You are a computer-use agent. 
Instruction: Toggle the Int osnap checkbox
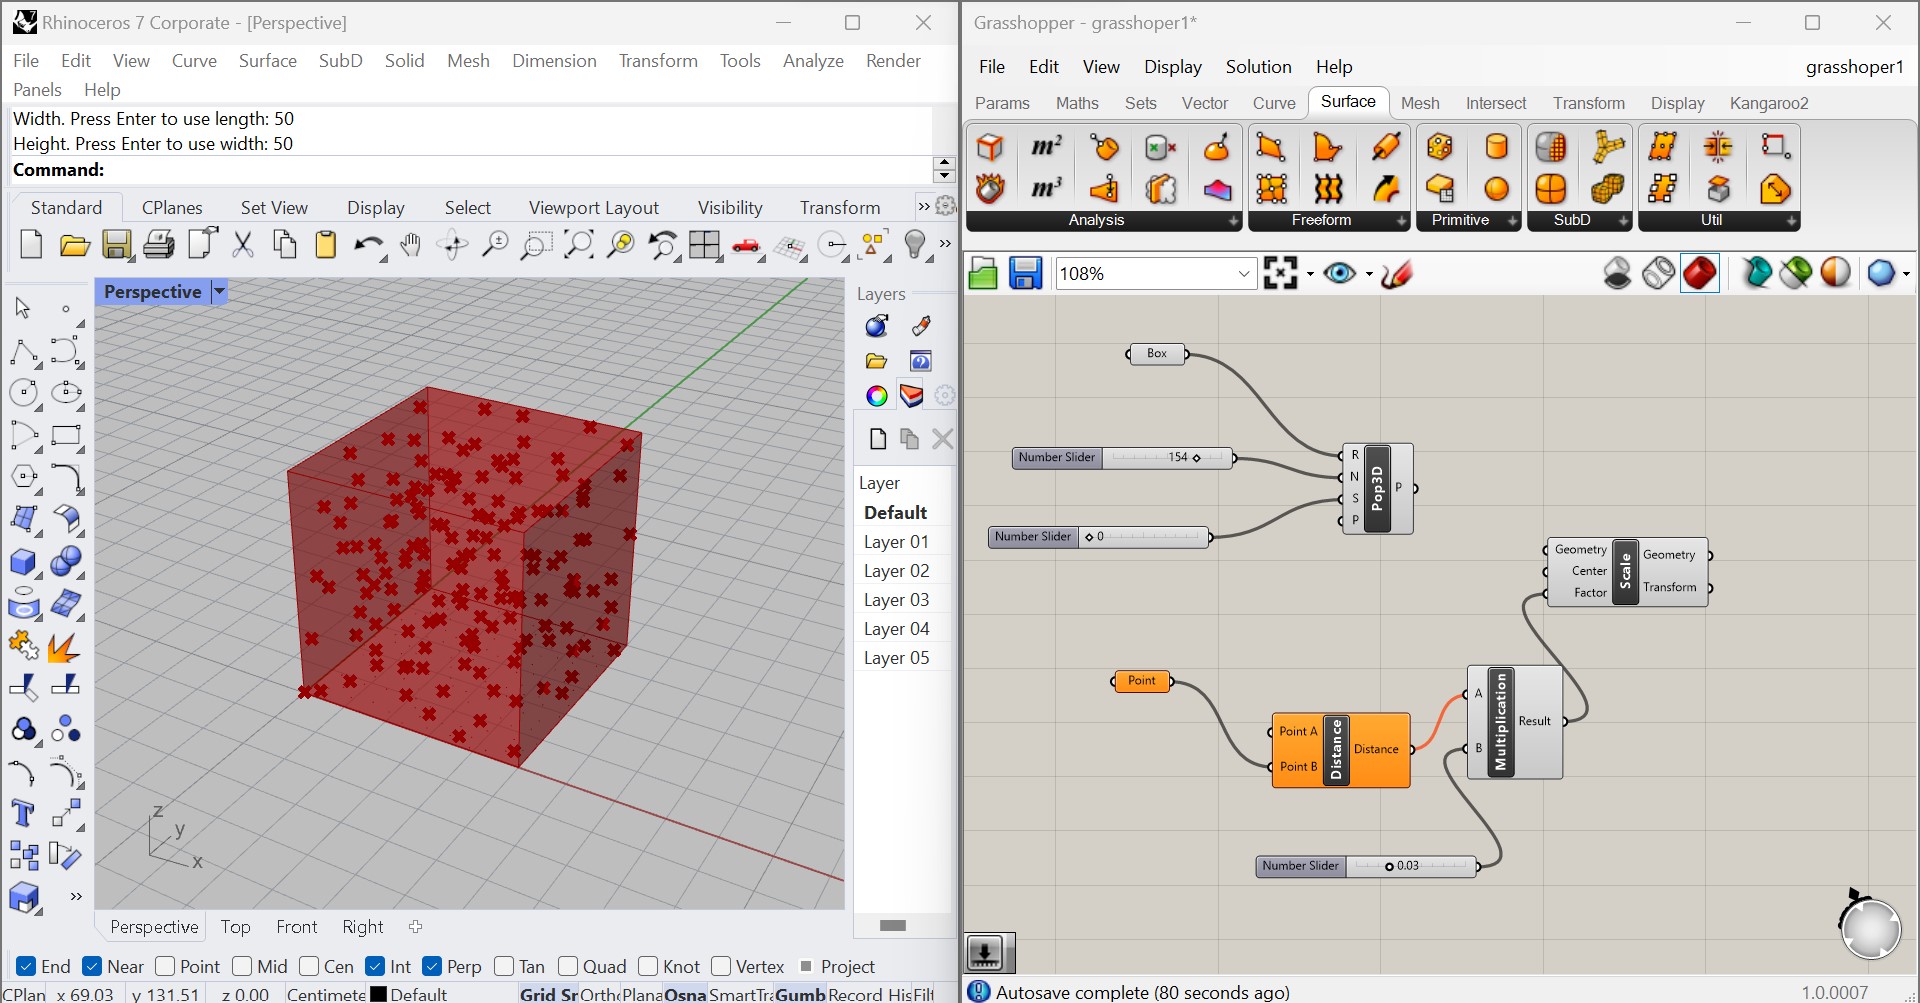coord(376,966)
